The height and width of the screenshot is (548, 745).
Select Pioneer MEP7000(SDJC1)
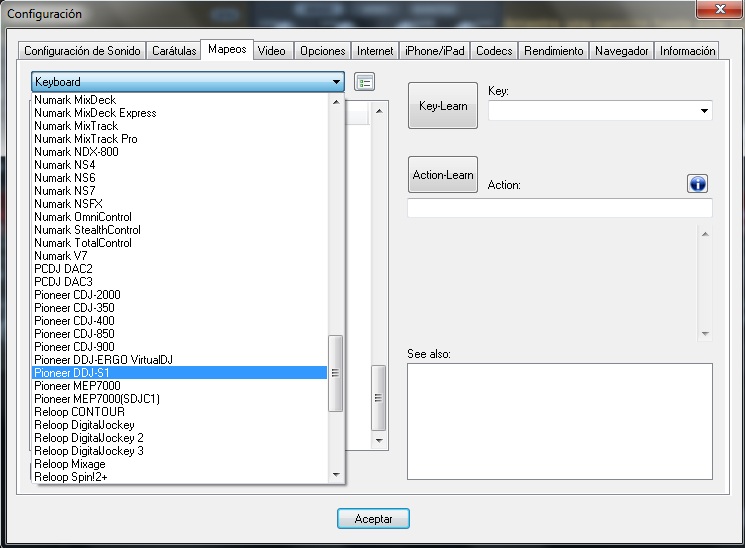click(180, 399)
